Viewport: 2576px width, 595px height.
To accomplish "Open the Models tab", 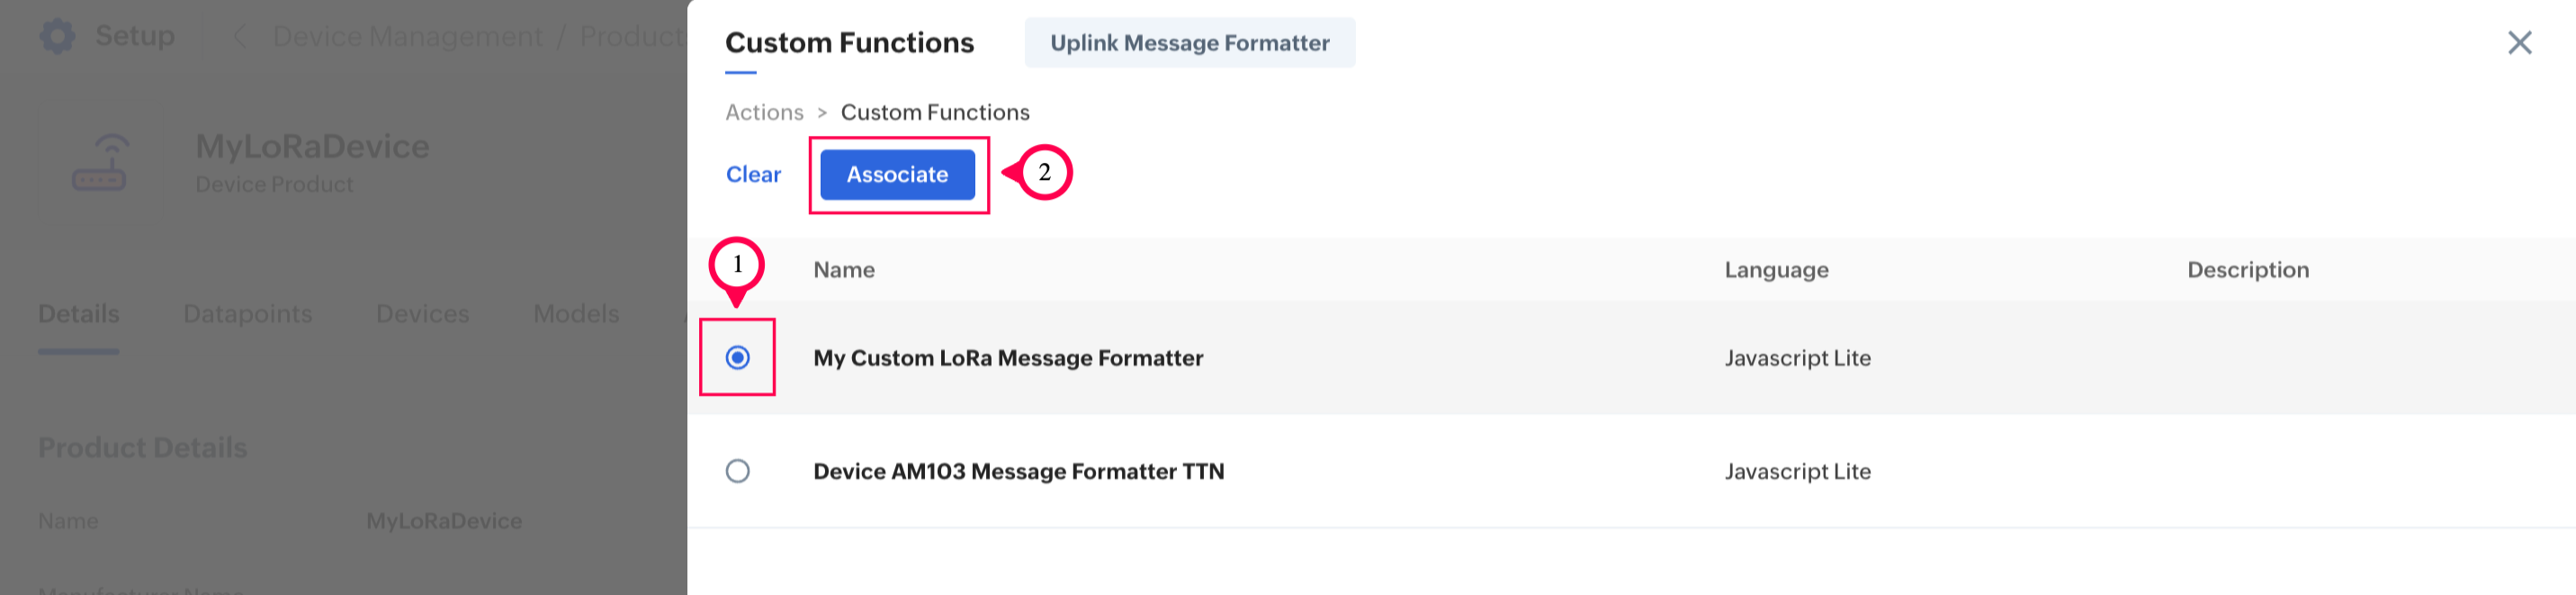I will coord(576,314).
